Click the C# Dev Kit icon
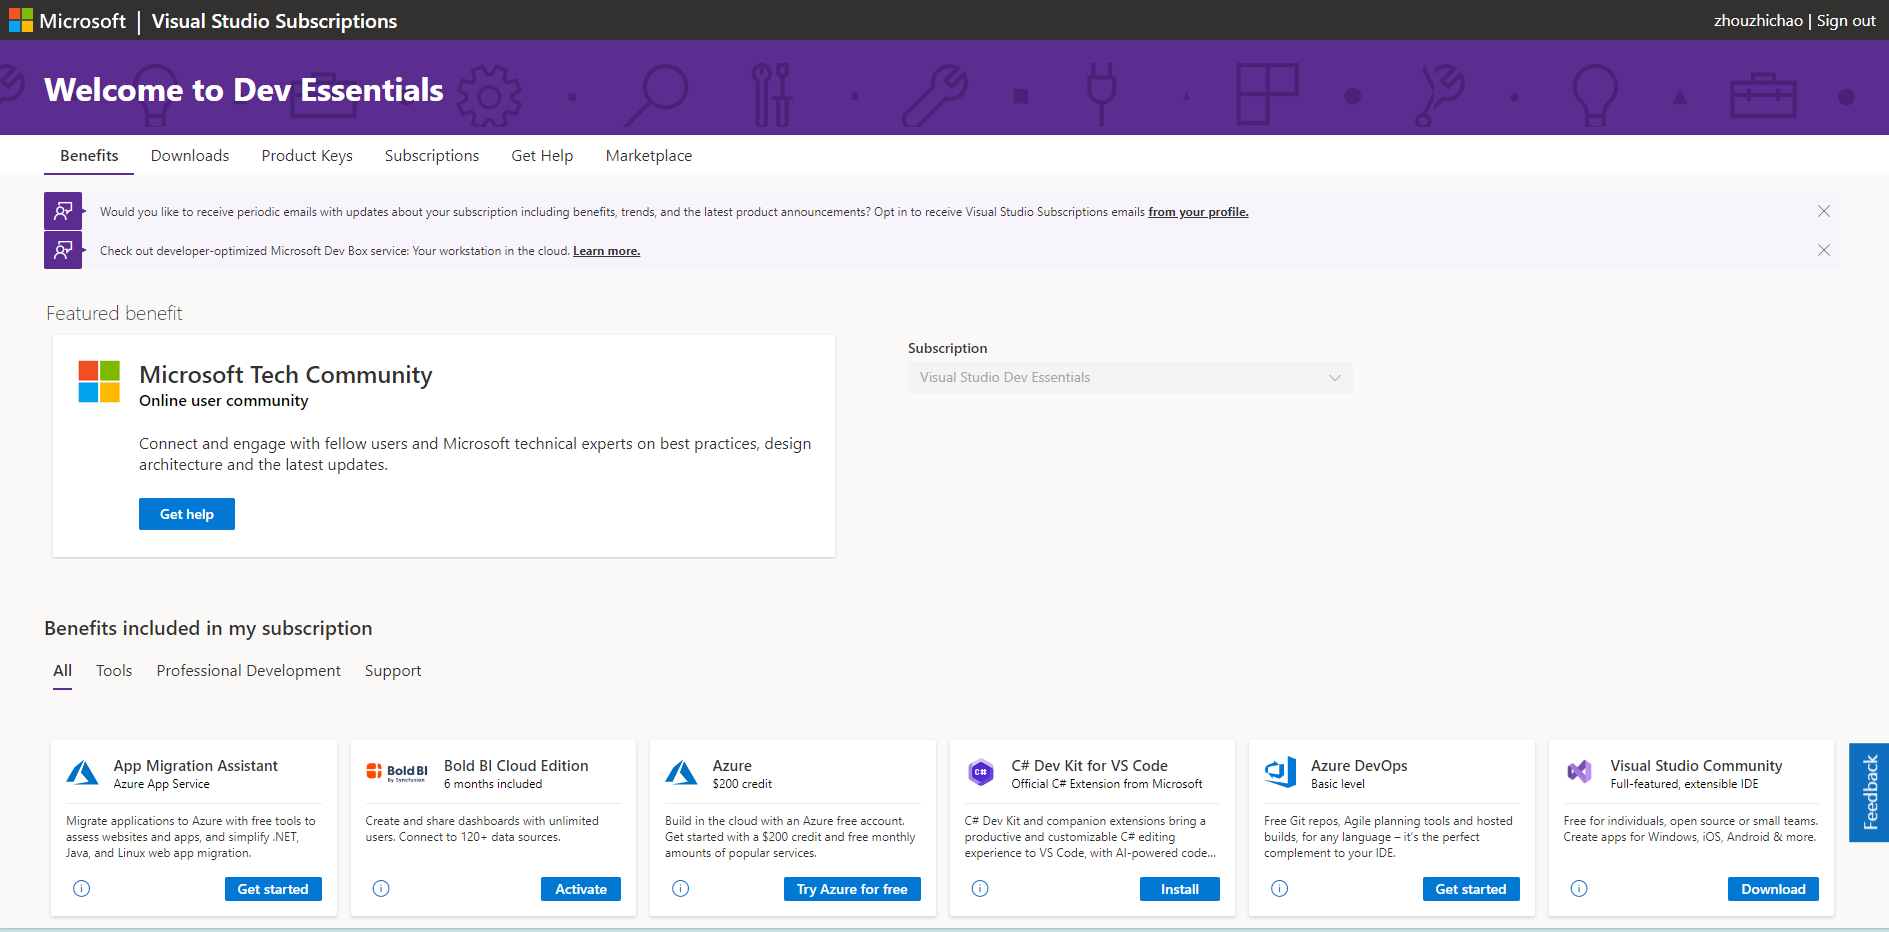Screen dimensions: 1889x932 (x=981, y=772)
